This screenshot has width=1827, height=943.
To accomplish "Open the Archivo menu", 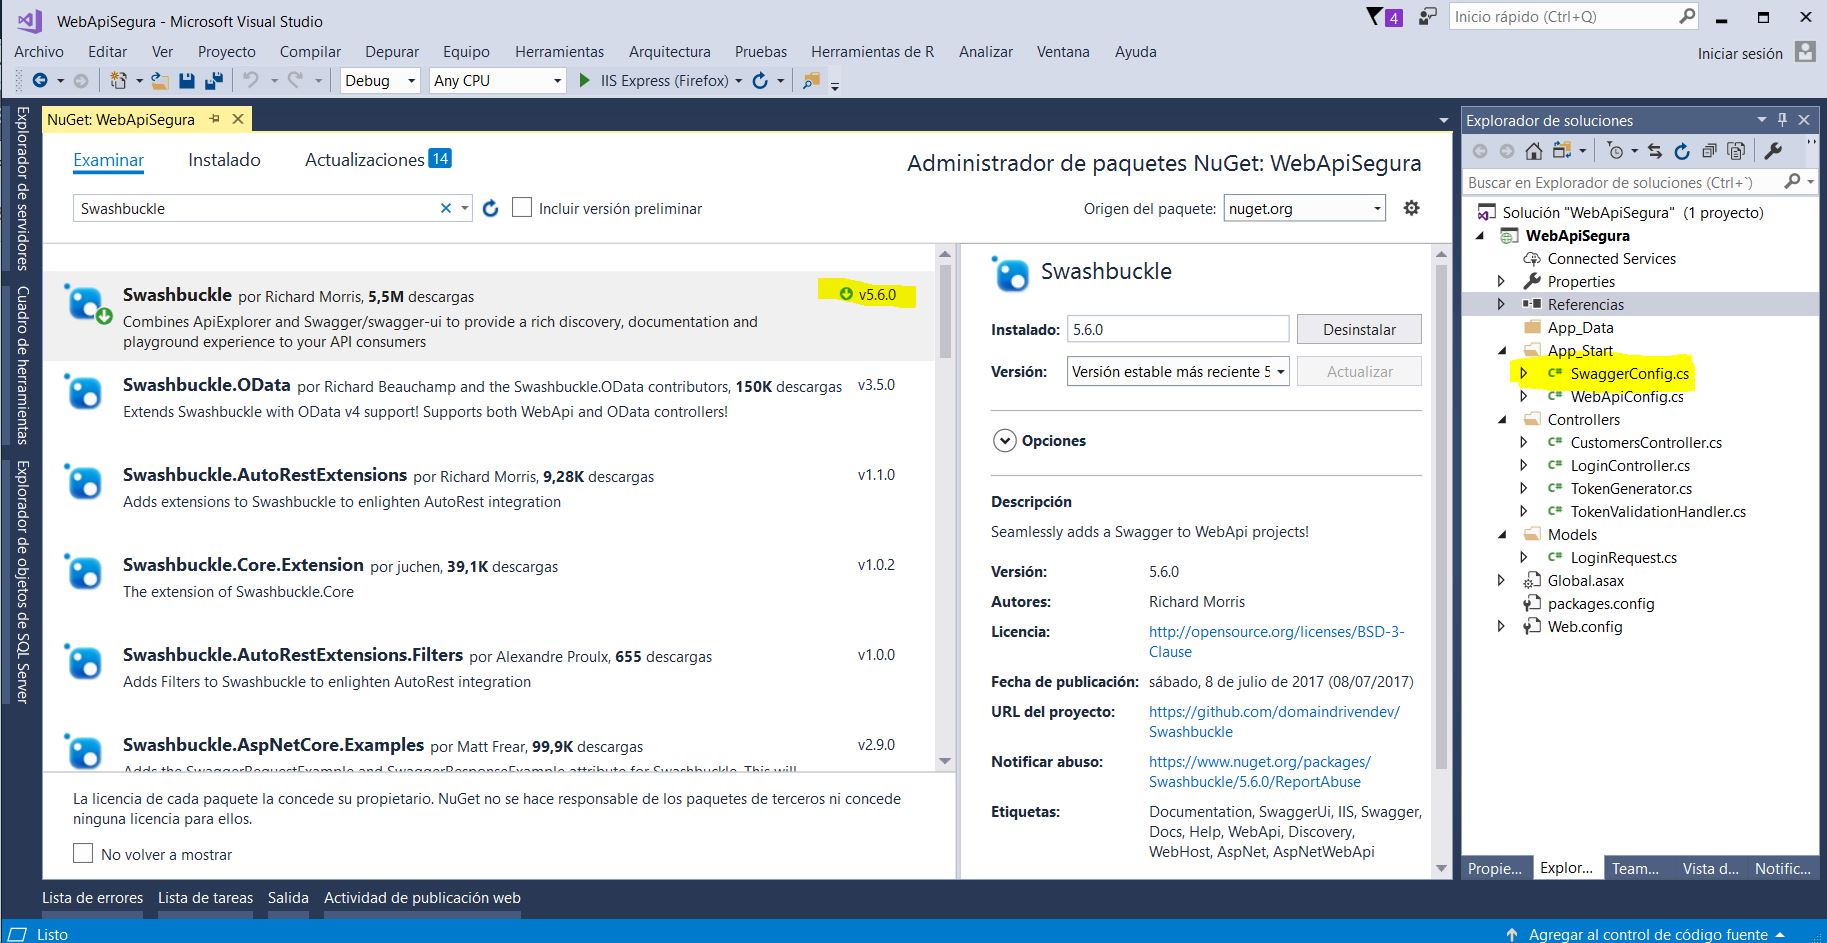I will tap(39, 52).
